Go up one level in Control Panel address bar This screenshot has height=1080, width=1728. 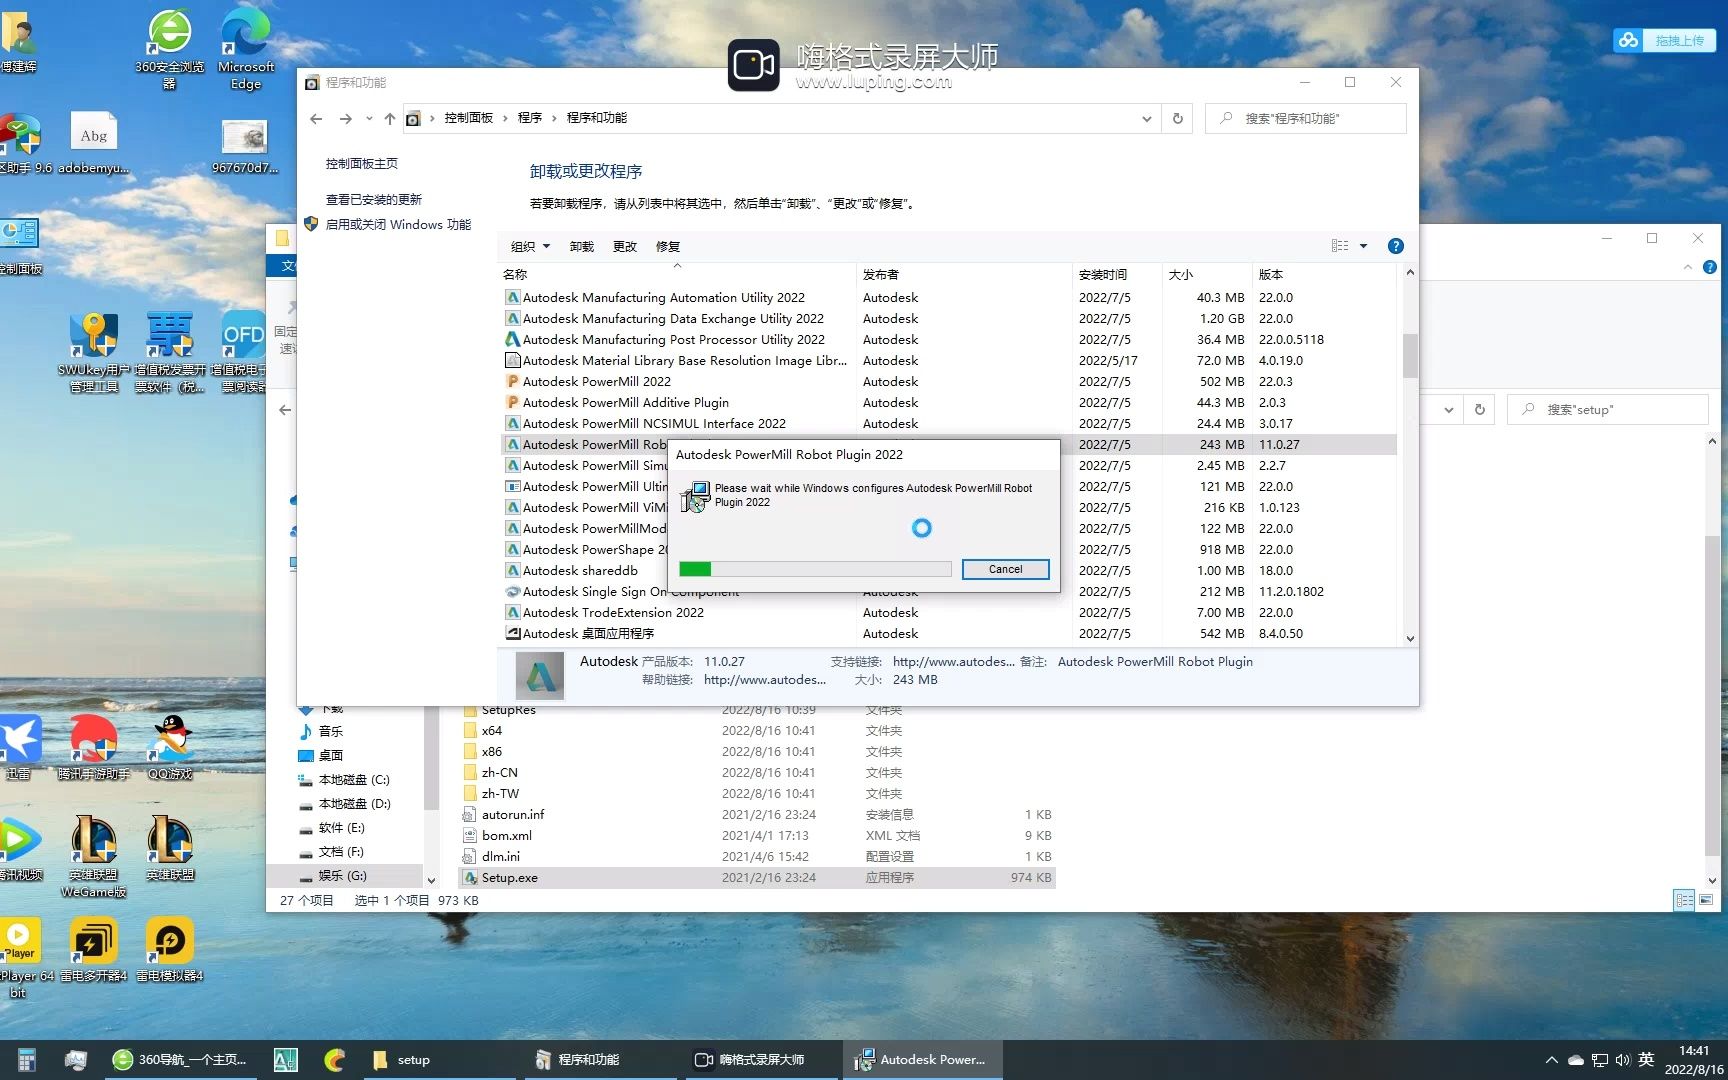pos(390,118)
